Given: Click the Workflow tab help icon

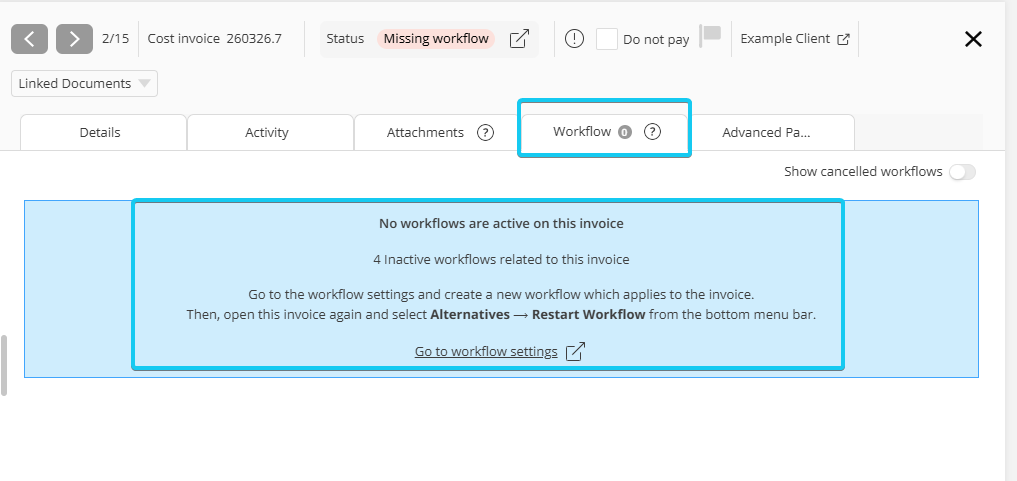Looking at the screenshot, I should point(652,132).
